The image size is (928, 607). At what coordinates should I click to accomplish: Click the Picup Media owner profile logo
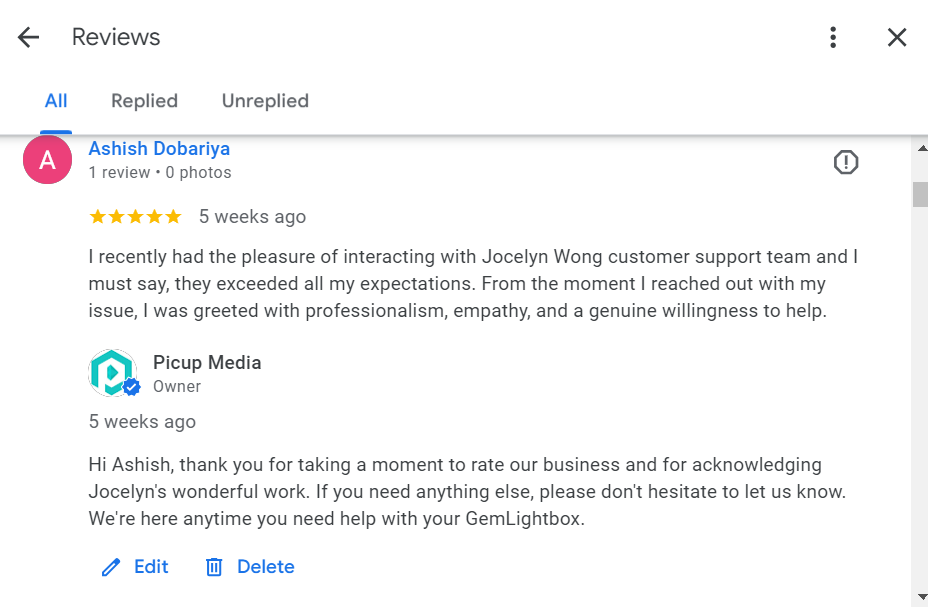click(112, 371)
